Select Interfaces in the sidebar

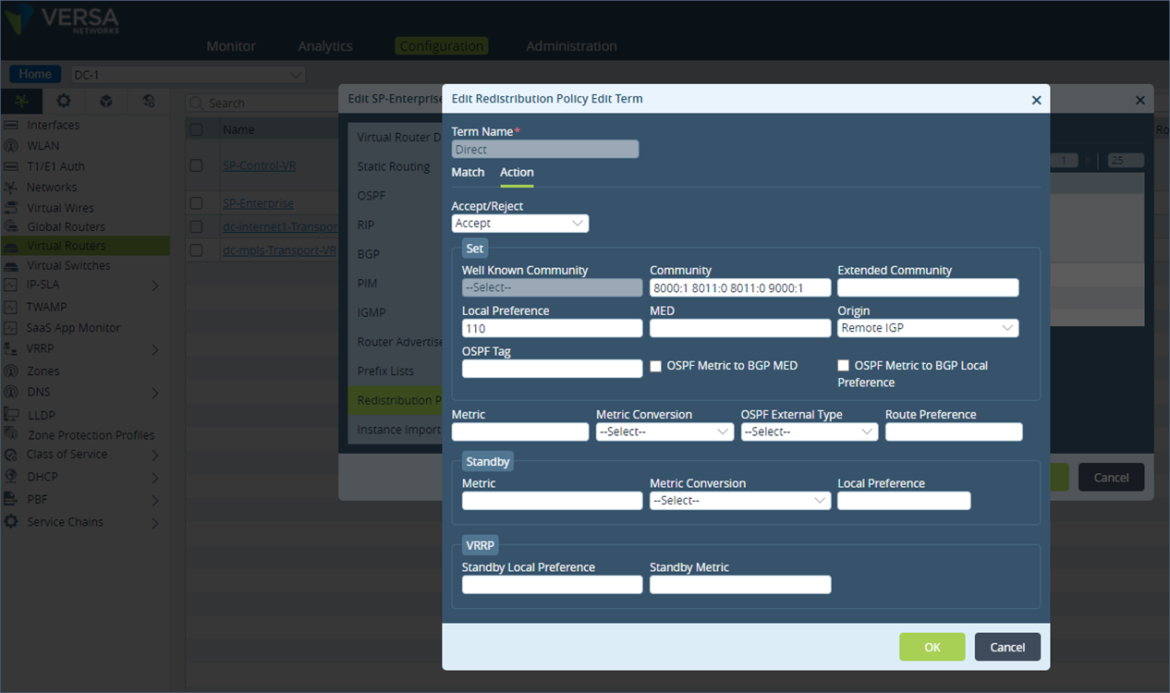point(52,124)
